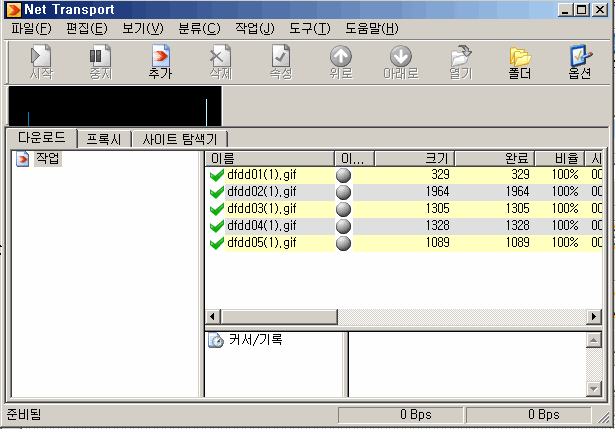Click the 삭제 (Delete) toolbar icon

pos(220,56)
